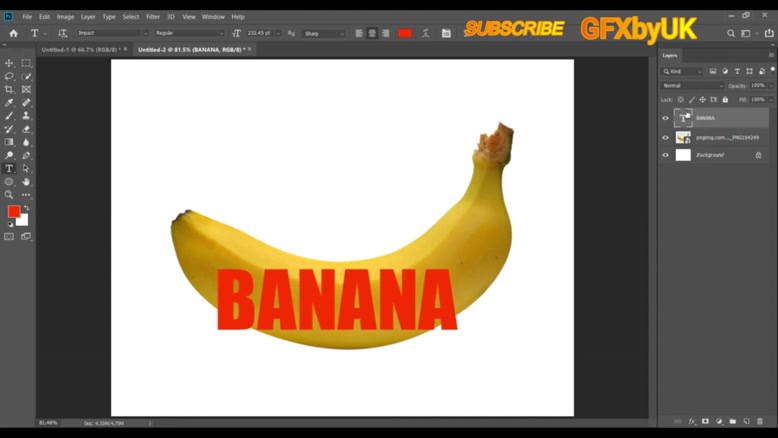
Task: Select the Crop tool in toolbar
Action: 9,89
